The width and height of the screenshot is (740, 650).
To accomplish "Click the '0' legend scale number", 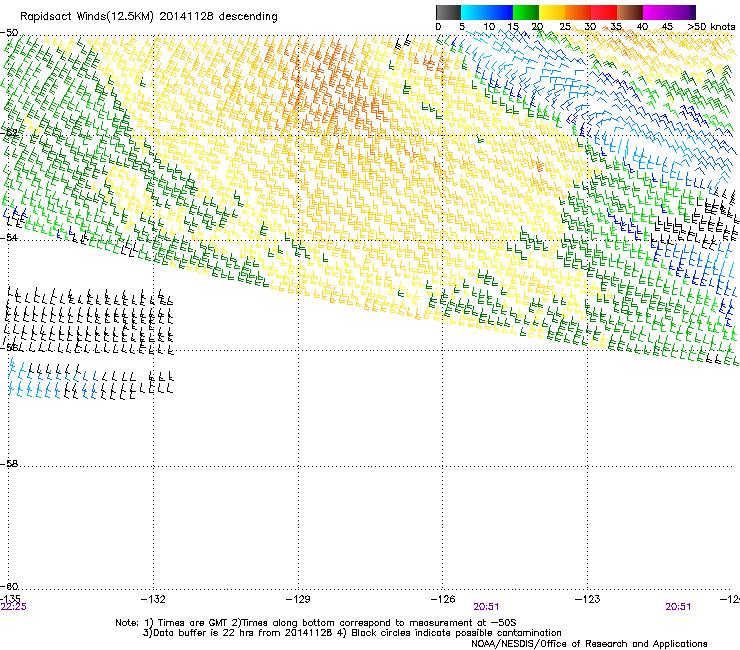I will coord(438,27).
